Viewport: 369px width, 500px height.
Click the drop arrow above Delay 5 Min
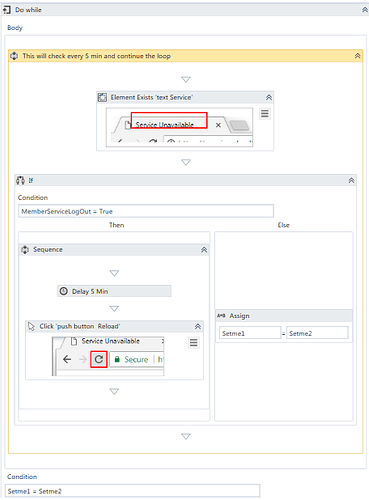(114, 273)
